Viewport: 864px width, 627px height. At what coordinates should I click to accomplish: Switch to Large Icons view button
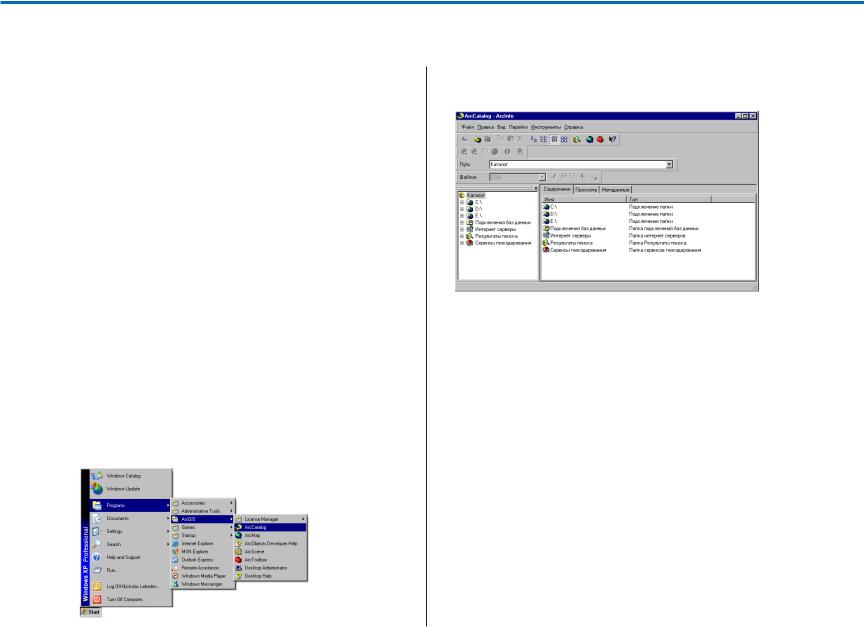coord(533,139)
